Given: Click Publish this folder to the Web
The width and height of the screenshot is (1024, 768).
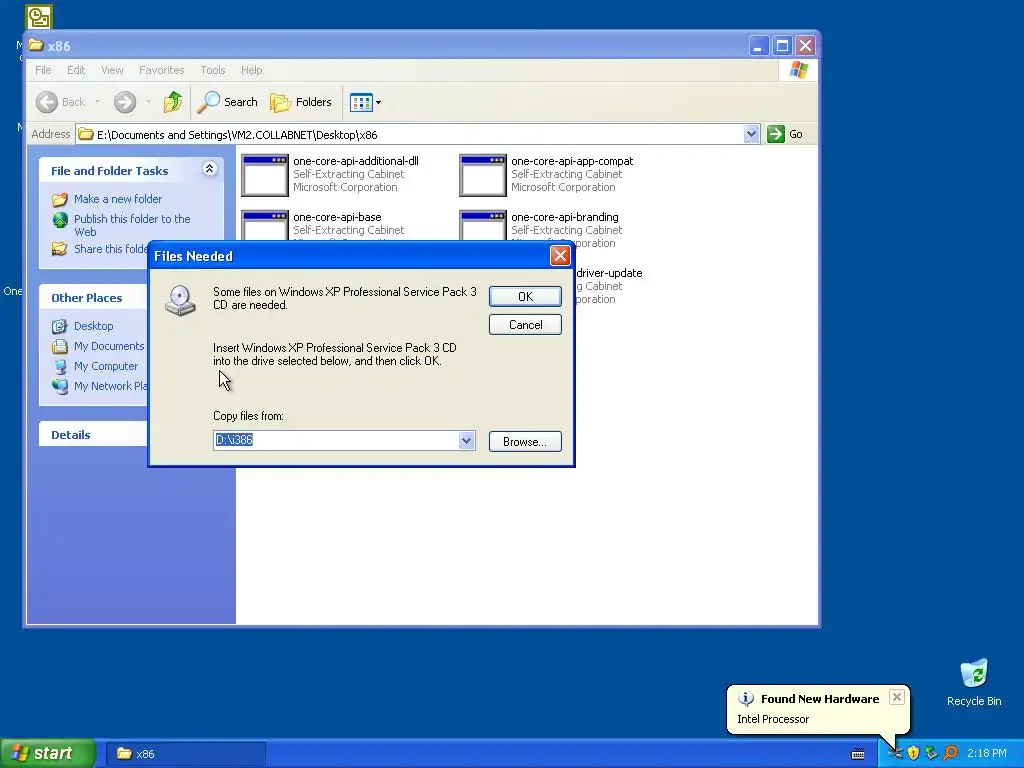Looking at the screenshot, I should coord(132,225).
